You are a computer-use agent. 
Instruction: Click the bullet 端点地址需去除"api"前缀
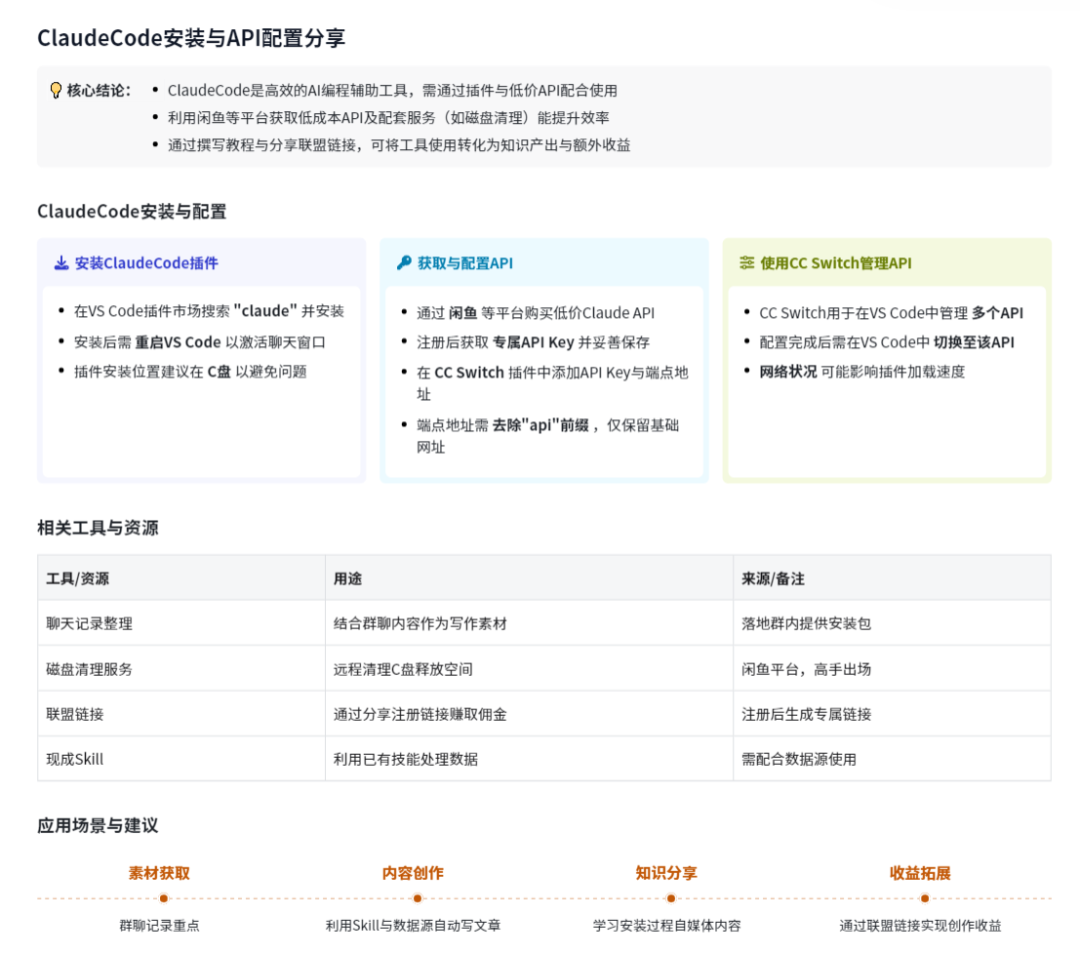pos(548,435)
